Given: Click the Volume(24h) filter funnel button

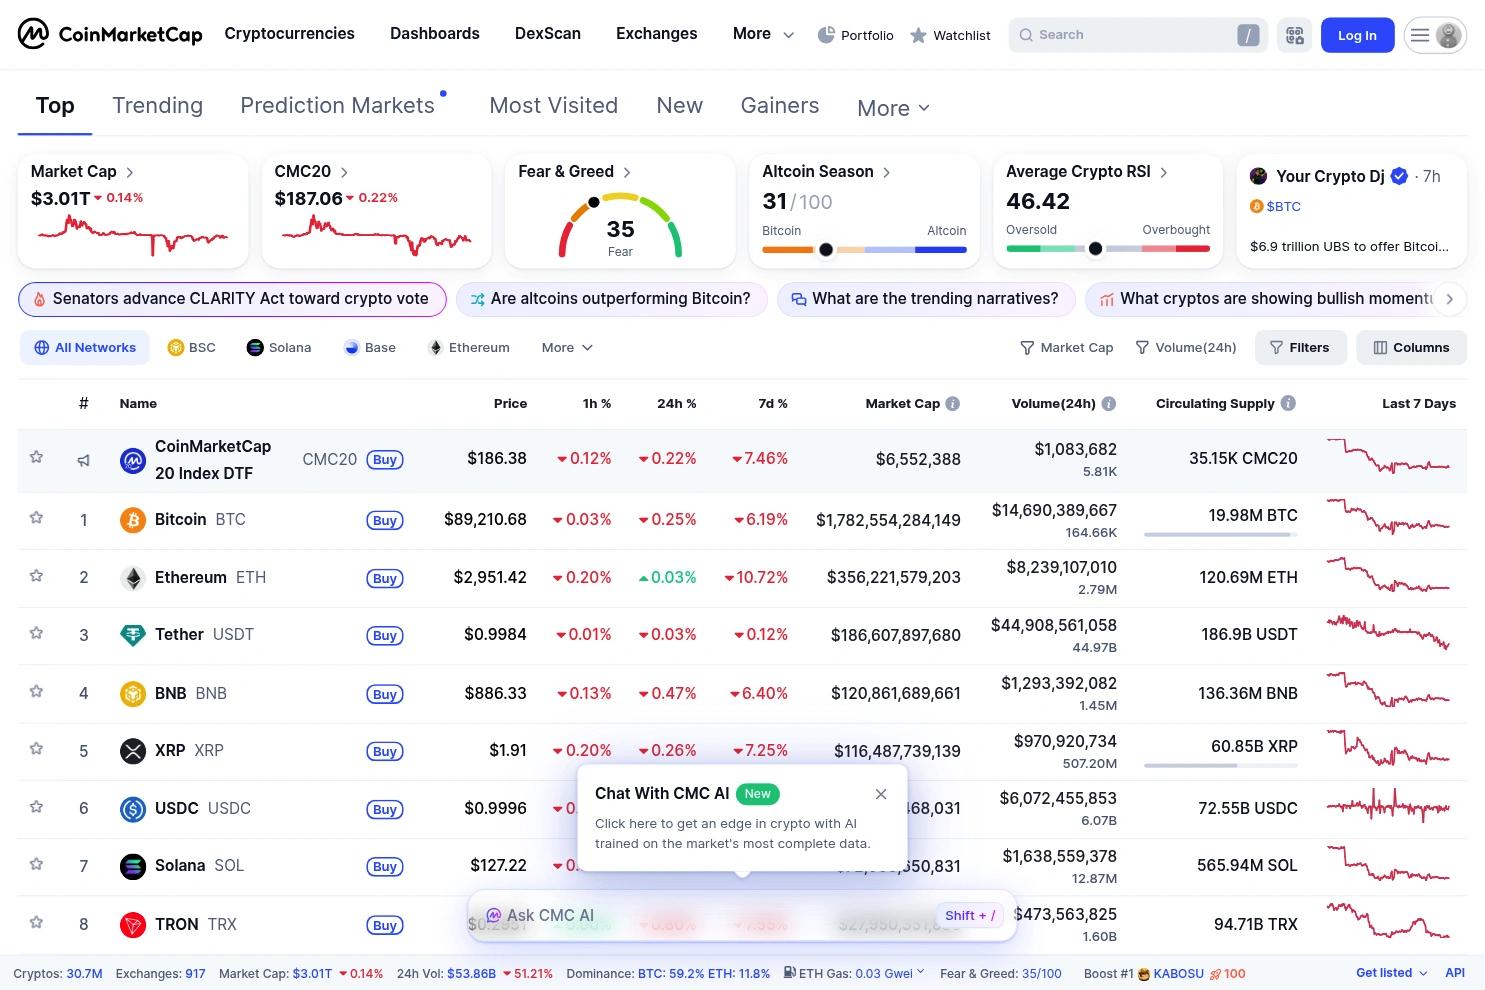Looking at the screenshot, I should click(x=1186, y=347).
